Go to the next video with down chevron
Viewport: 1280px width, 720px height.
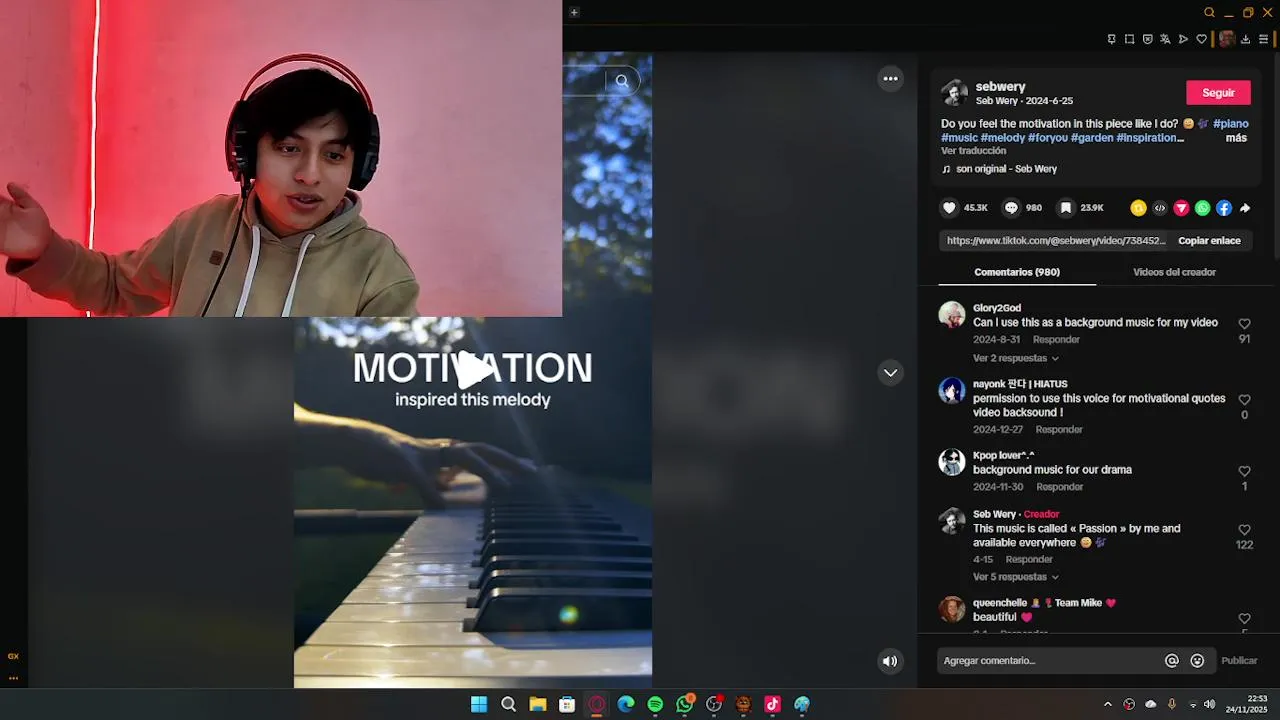[890, 373]
